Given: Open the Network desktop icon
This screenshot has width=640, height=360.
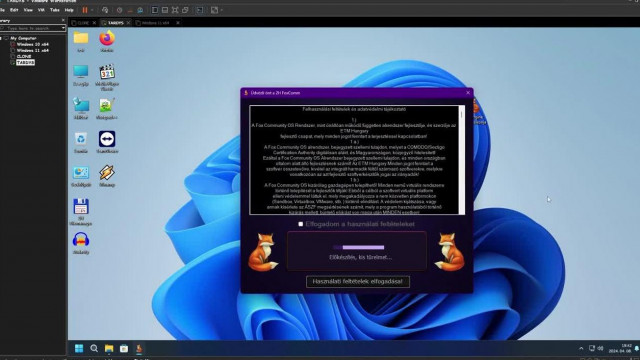Looking at the screenshot, I should (x=81, y=109).
